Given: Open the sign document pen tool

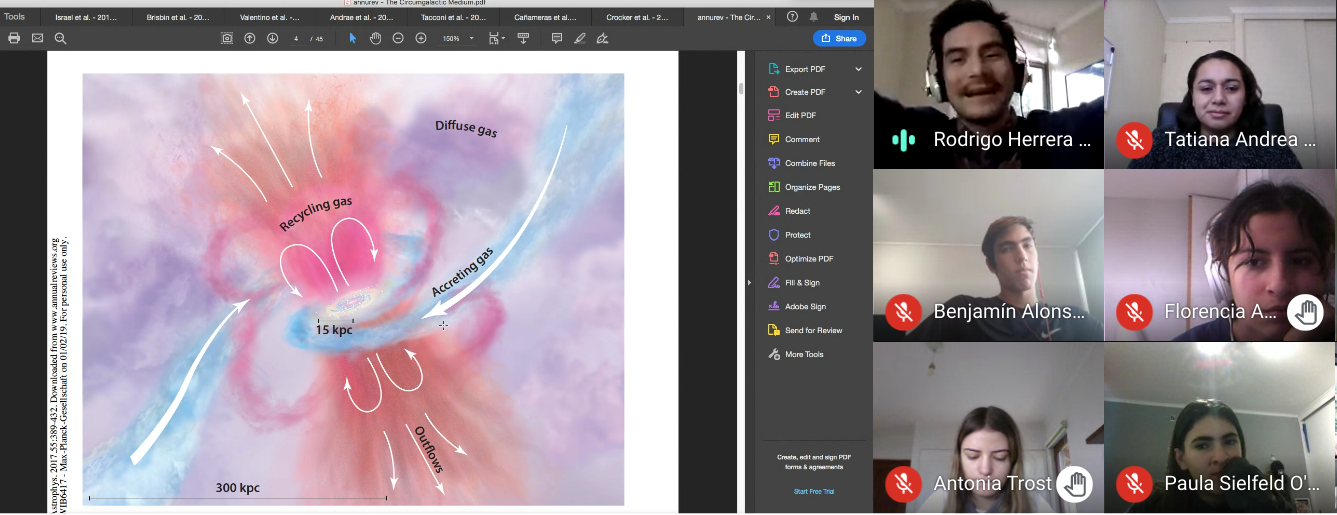Looking at the screenshot, I should coord(602,38).
